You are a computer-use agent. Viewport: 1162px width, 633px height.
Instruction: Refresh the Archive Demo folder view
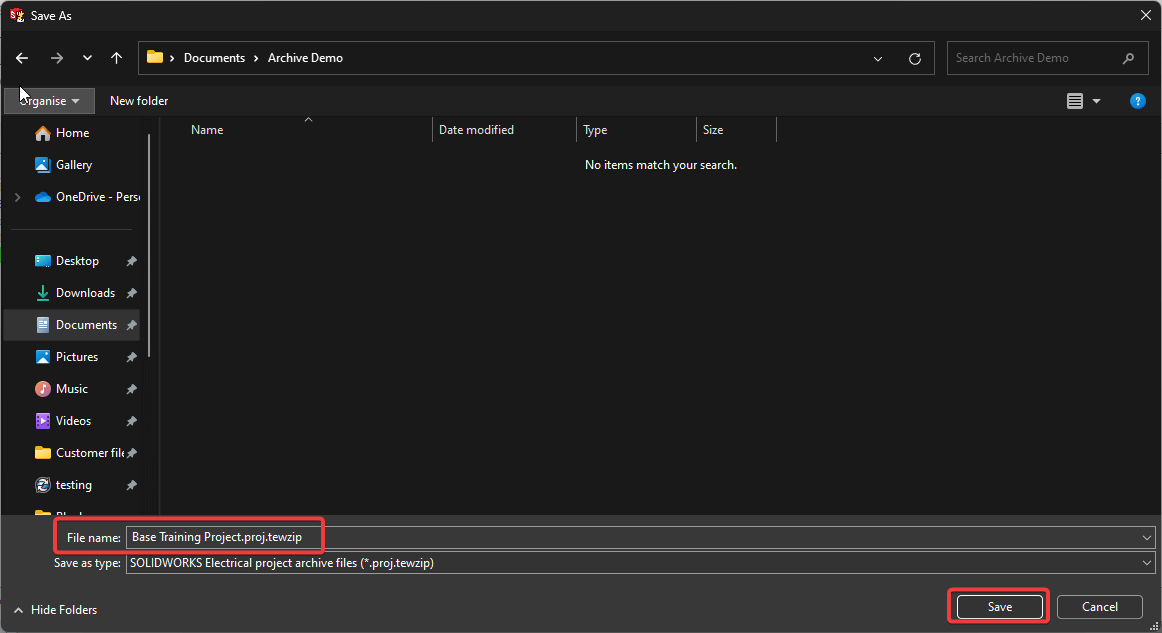[914, 59]
